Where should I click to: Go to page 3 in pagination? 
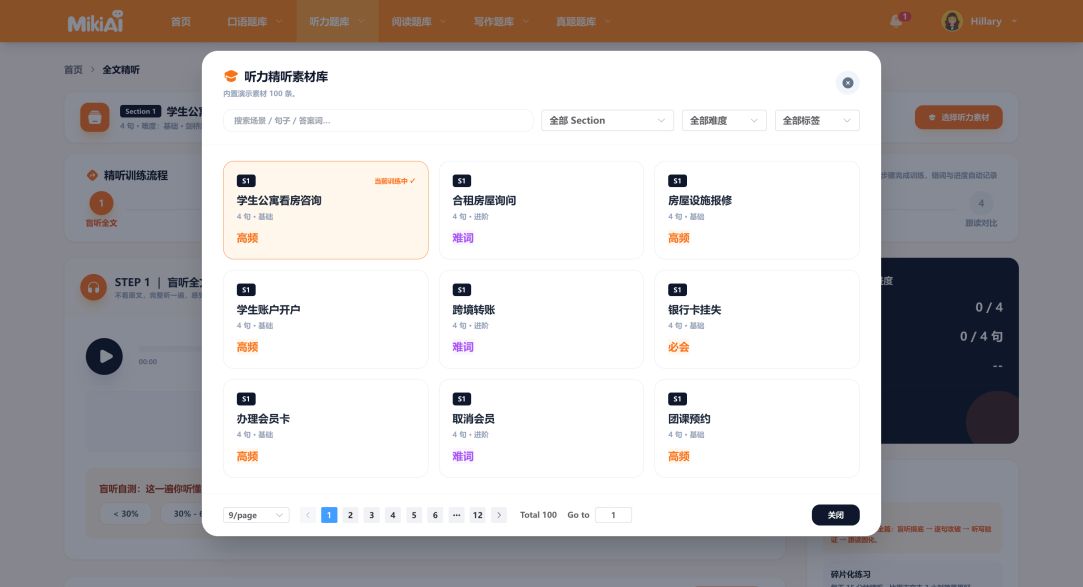tap(372, 515)
